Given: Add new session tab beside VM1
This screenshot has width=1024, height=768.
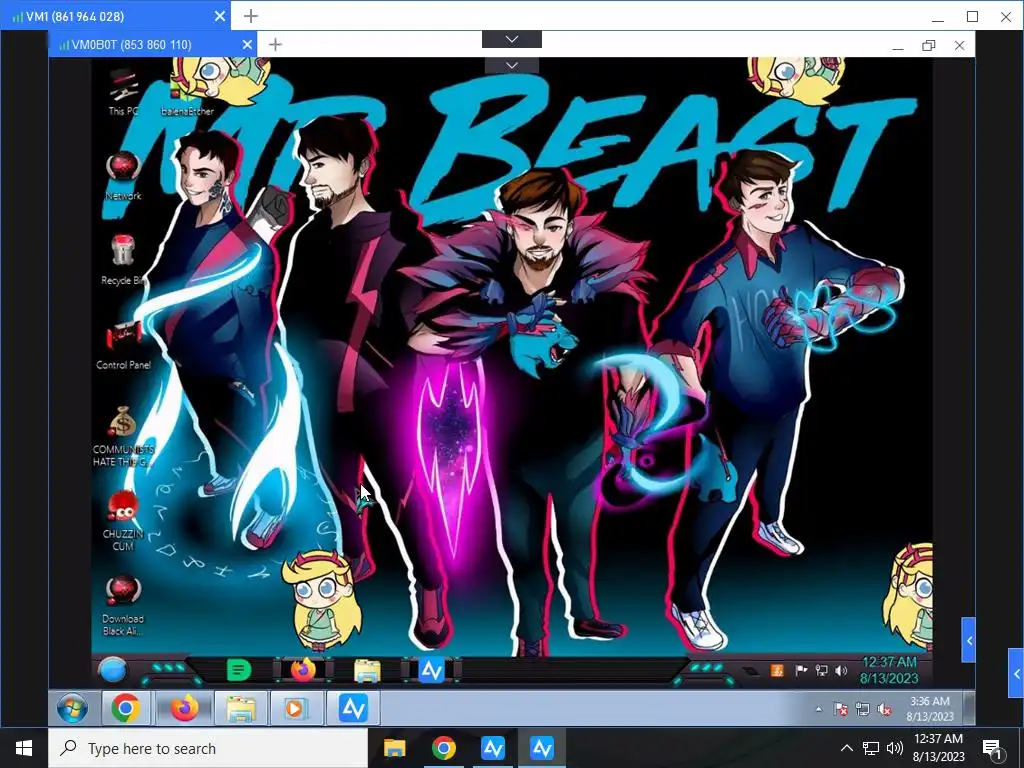Looking at the screenshot, I should pyautogui.click(x=251, y=16).
